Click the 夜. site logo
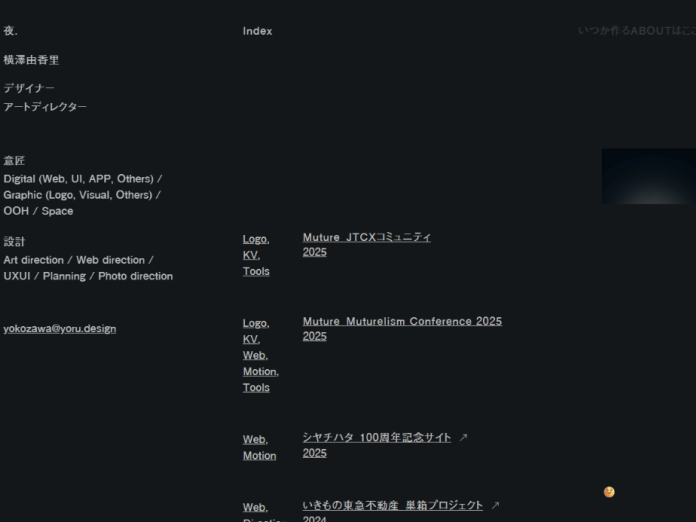 pyautogui.click(x=10, y=31)
